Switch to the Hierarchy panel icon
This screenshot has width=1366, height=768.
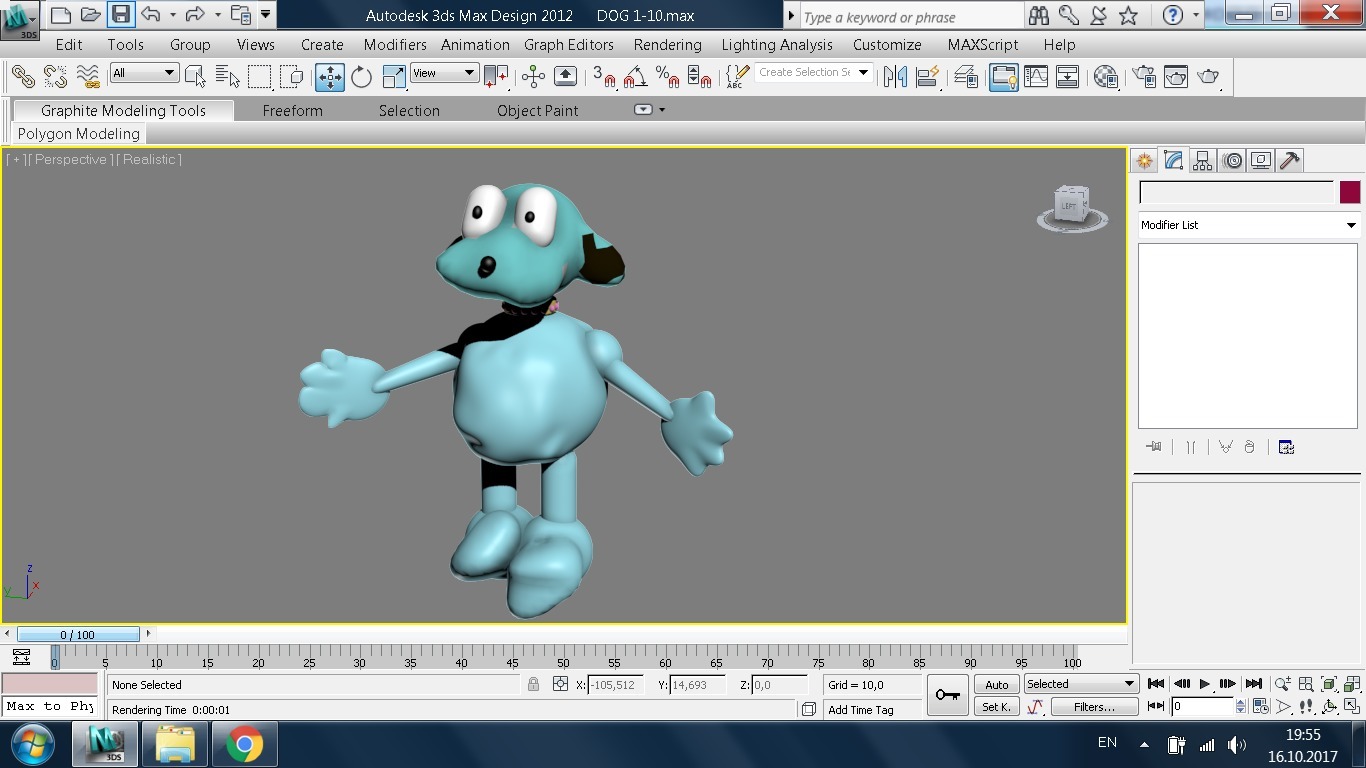pos(1203,161)
